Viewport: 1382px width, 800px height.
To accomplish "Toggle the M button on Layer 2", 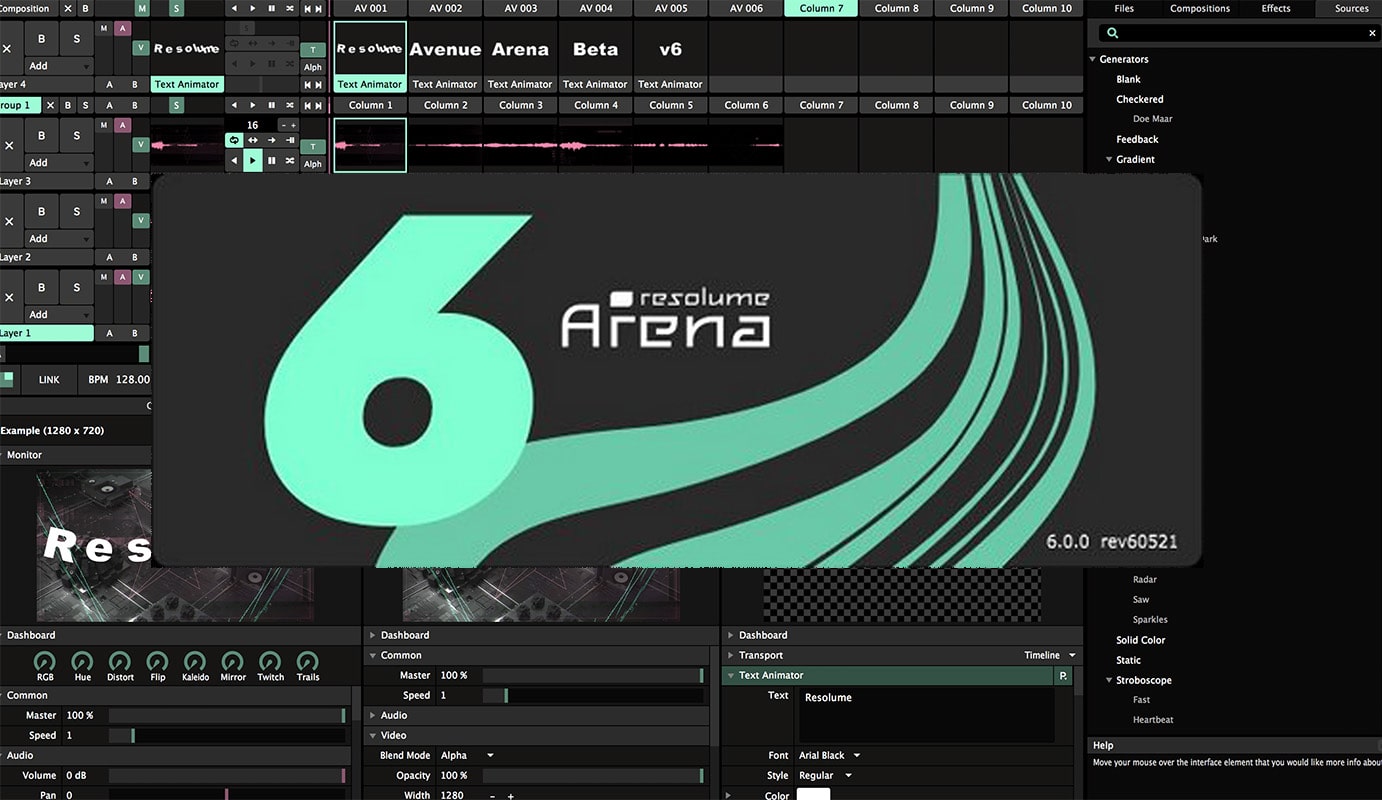I will pyautogui.click(x=104, y=201).
